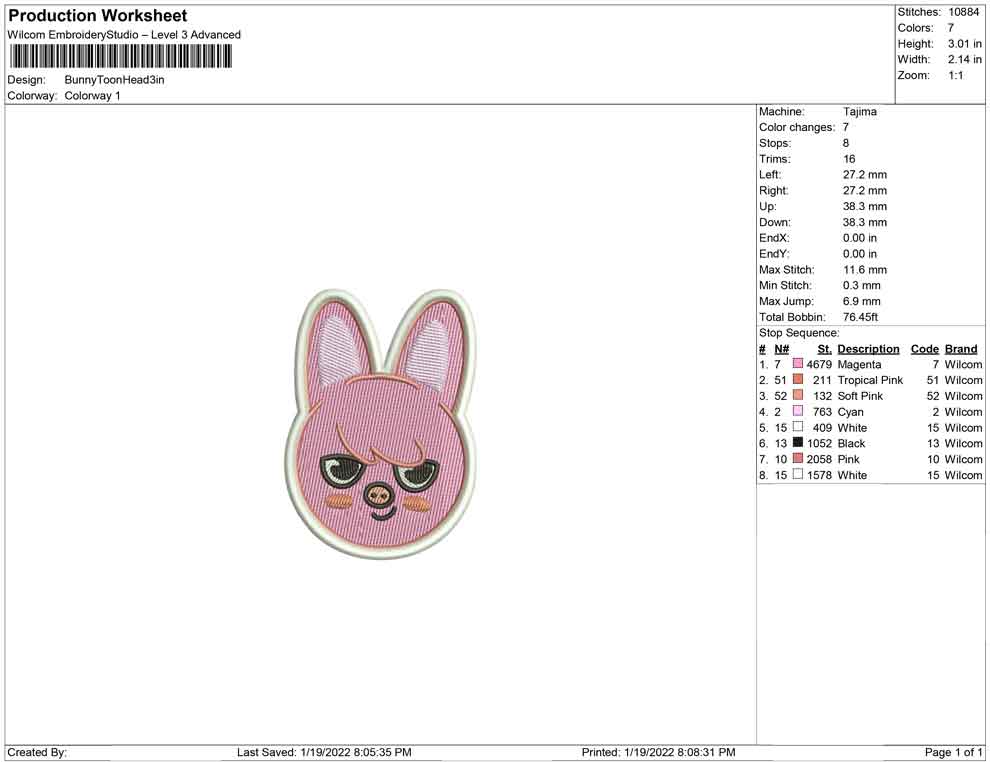
Task: Click the Magenta color swatch in stop 1
Action: click(797, 364)
